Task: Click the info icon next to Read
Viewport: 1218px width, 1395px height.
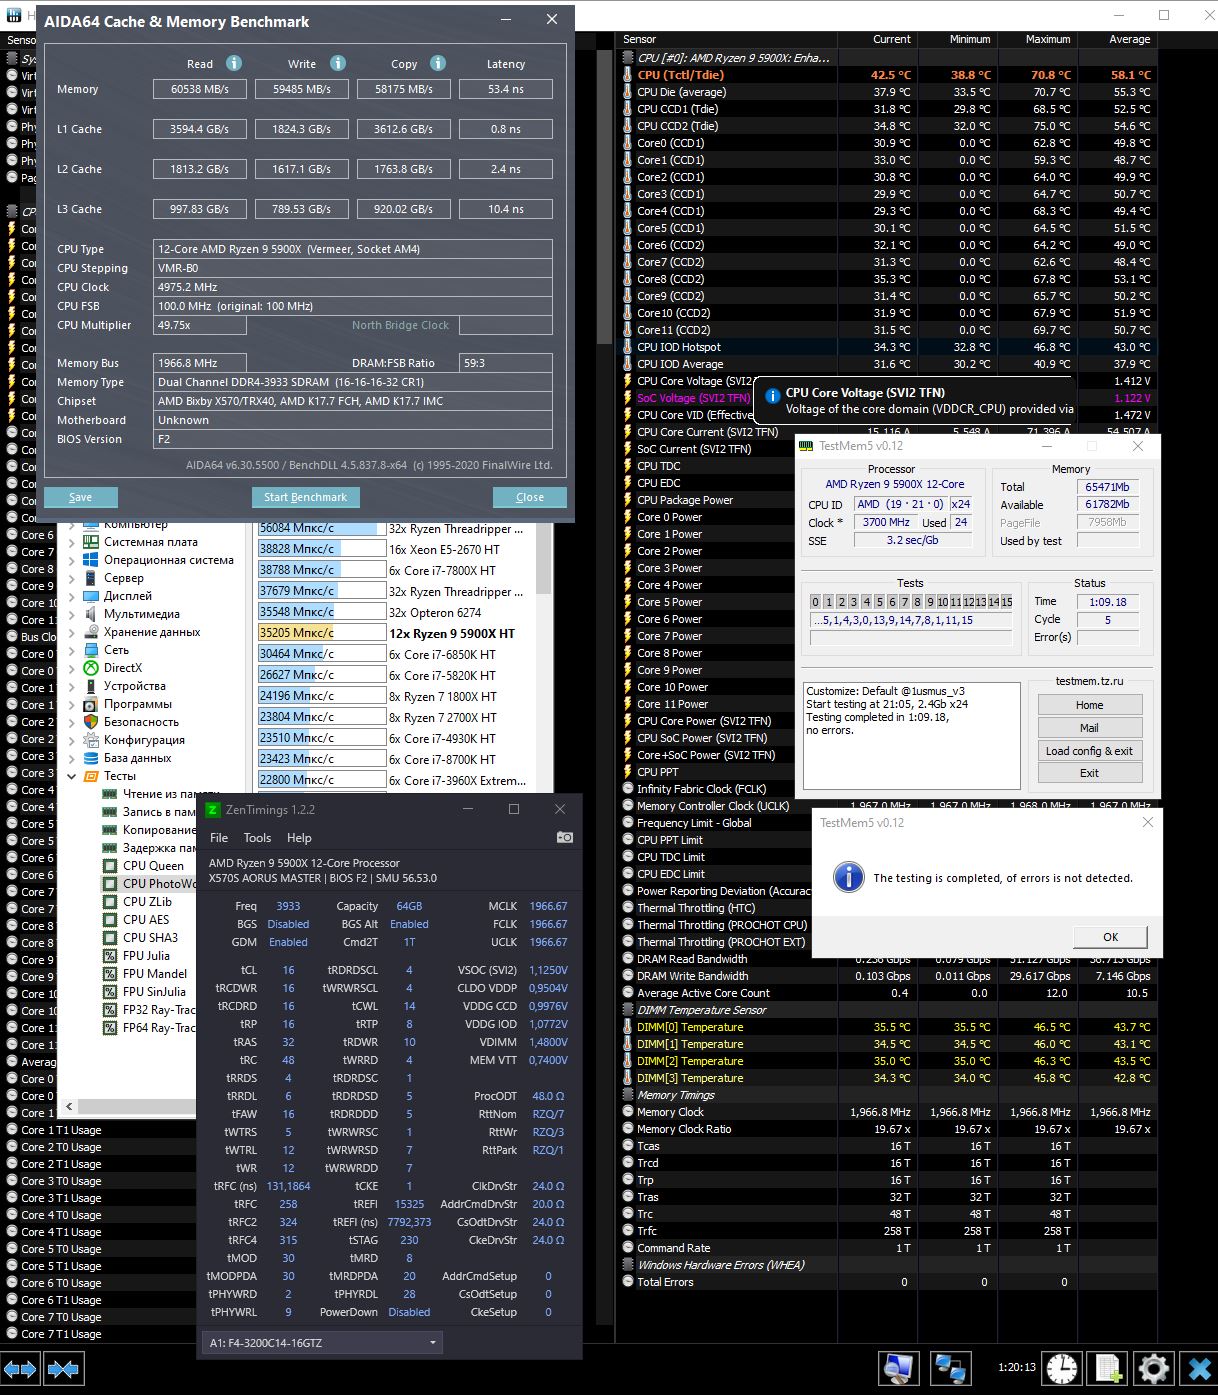Action: tap(234, 63)
